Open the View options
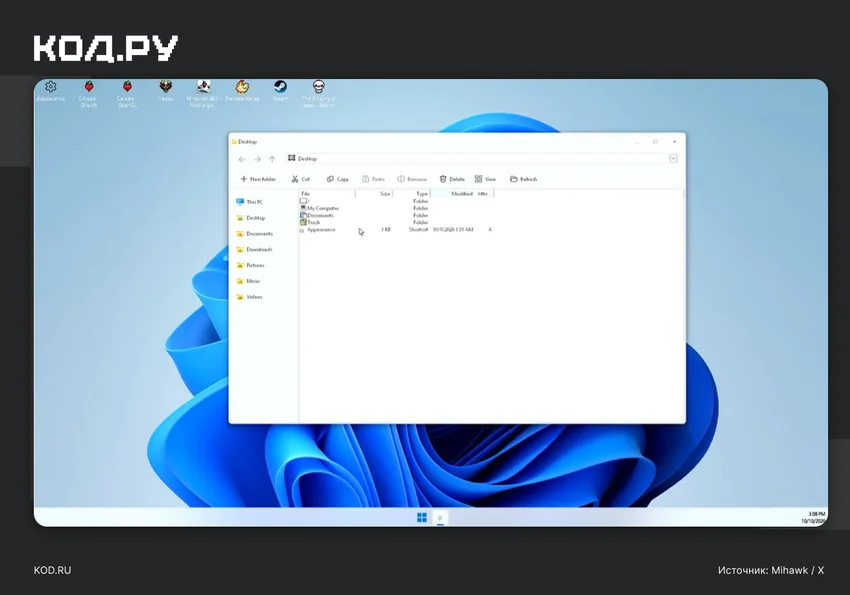 tap(485, 179)
